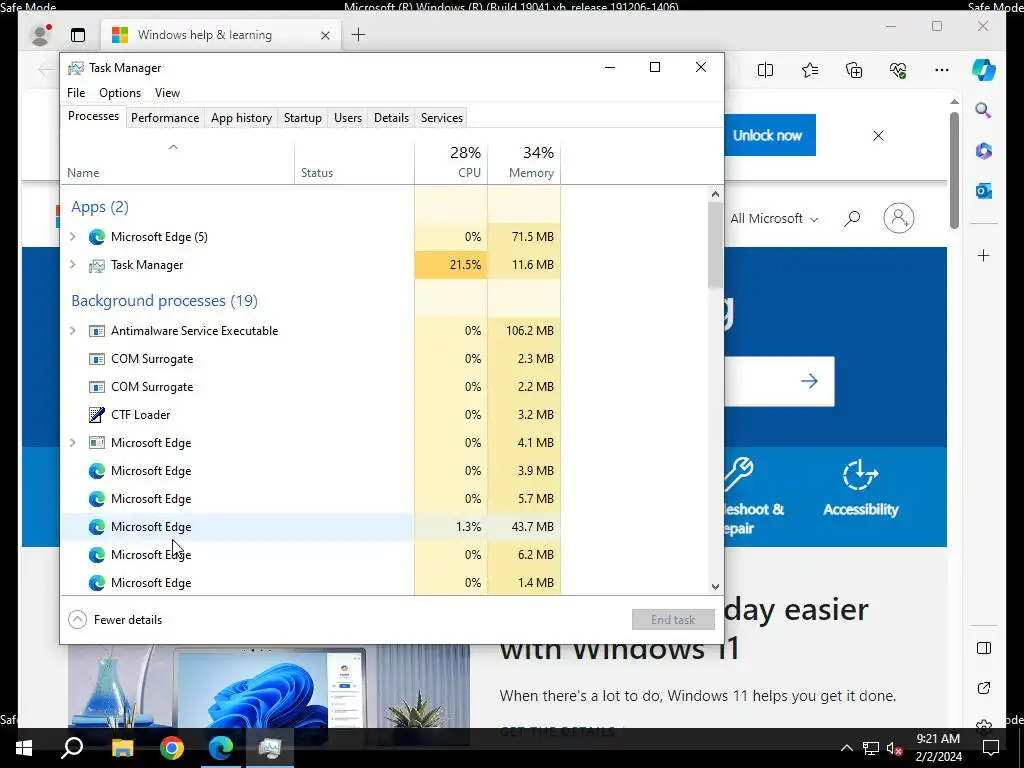Image resolution: width=1024 pixels, height=768 pixels.
Task: Switch to App history tab
Action: [241, 118]
